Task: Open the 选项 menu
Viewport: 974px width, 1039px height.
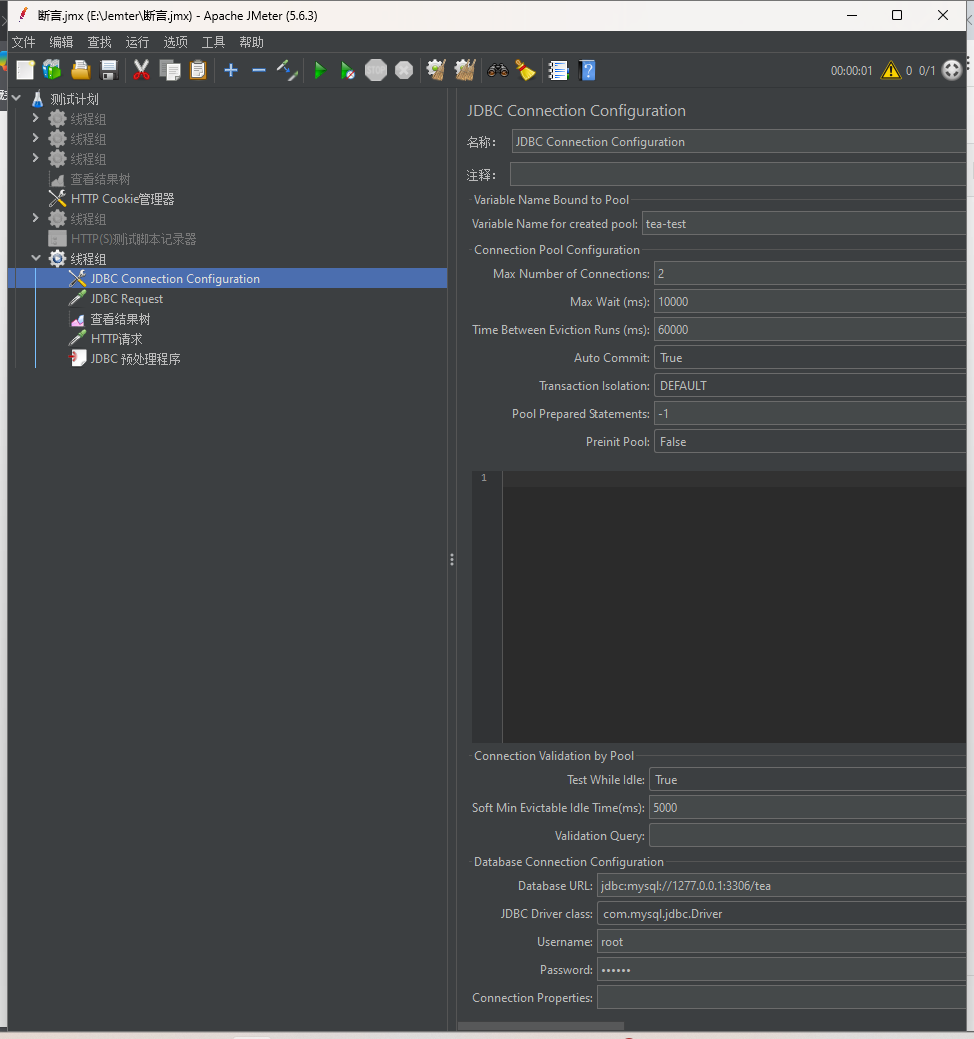Action: 176,42
